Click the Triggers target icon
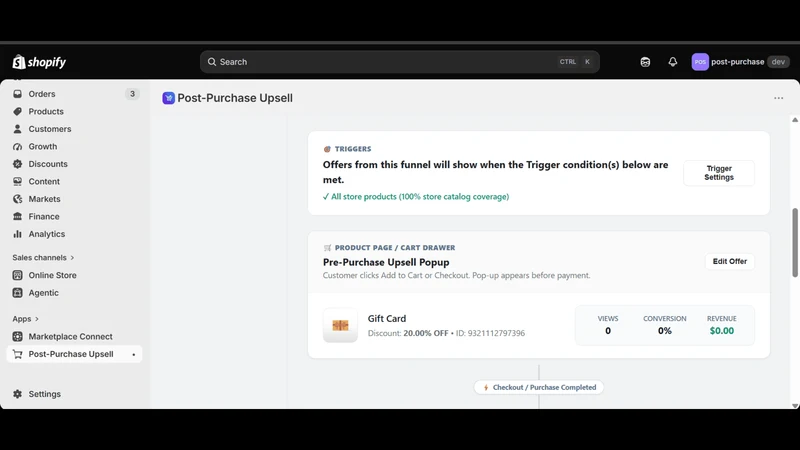This screenshot has height=450, width=800. point(327,149)
